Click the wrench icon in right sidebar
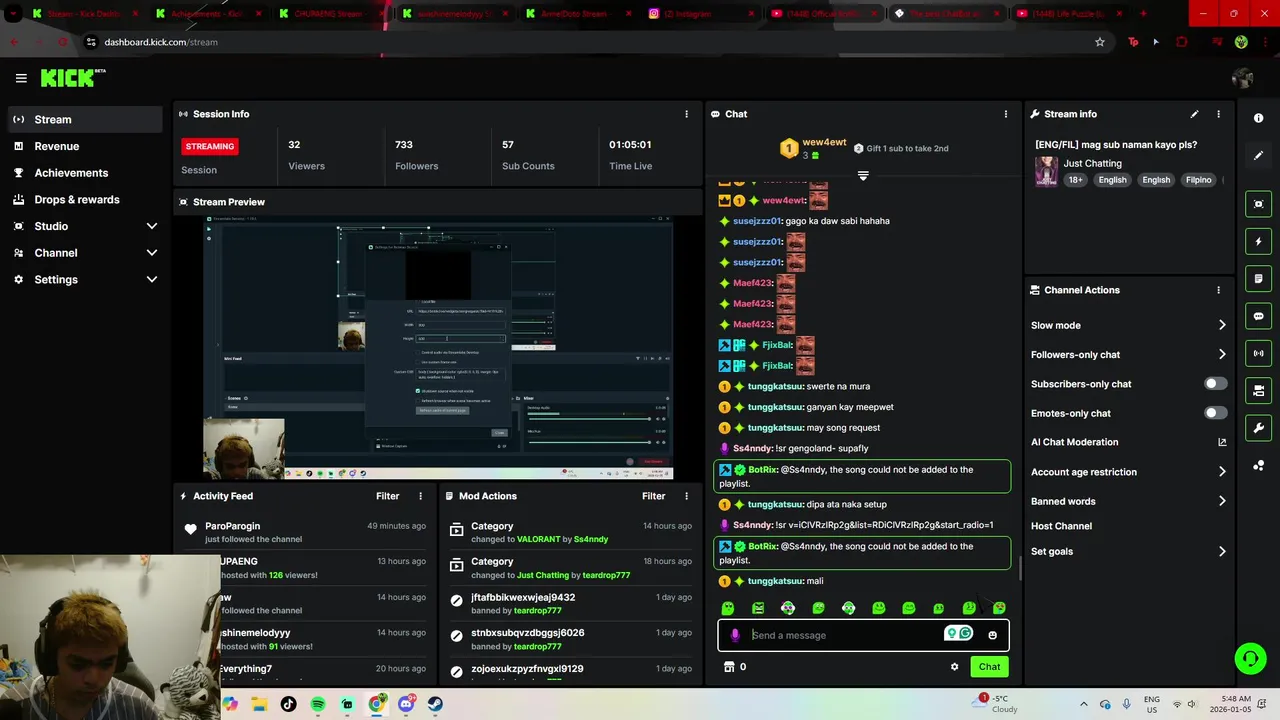This screenshot has width=1280, height=720. click(x=1258, y=428)
